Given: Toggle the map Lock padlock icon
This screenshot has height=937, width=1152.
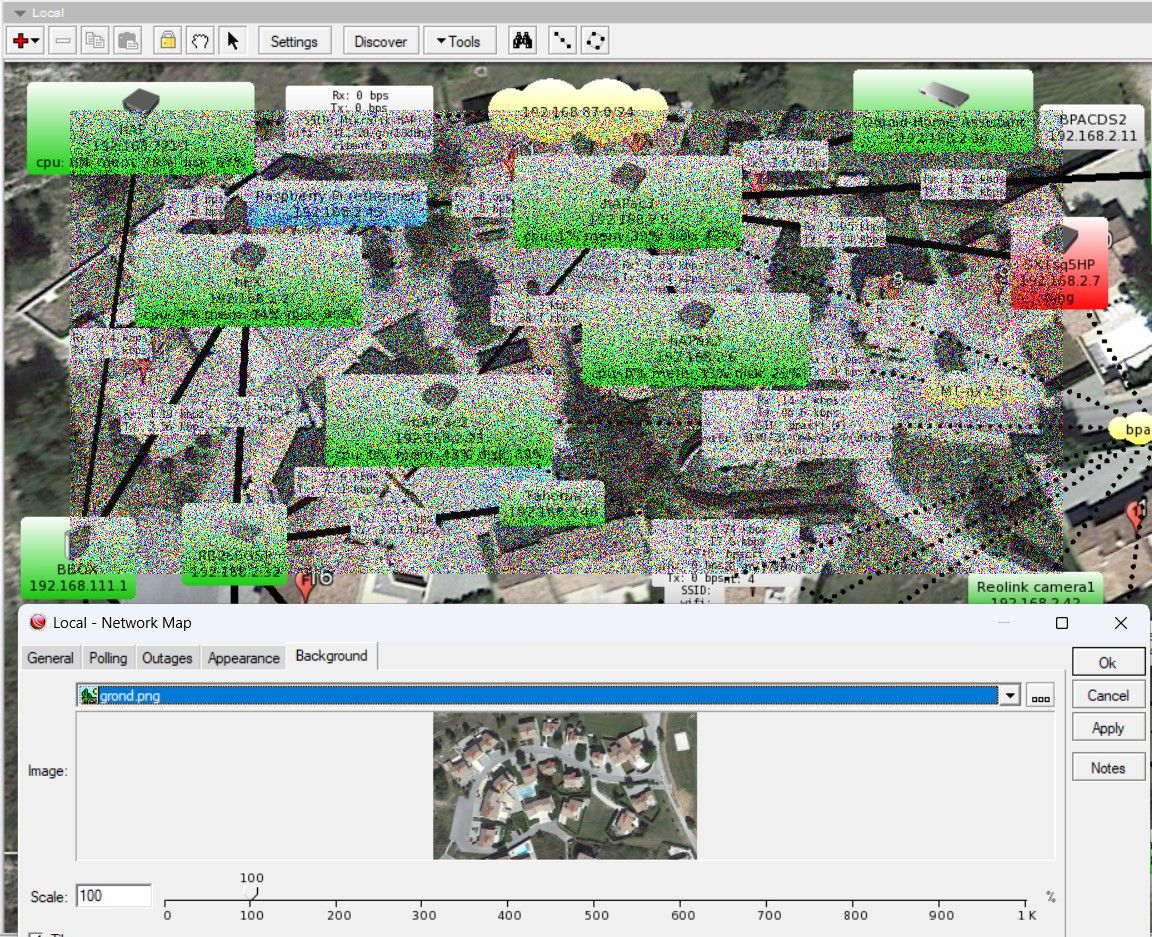Looking at the screenshot, I should pos(168,41).
